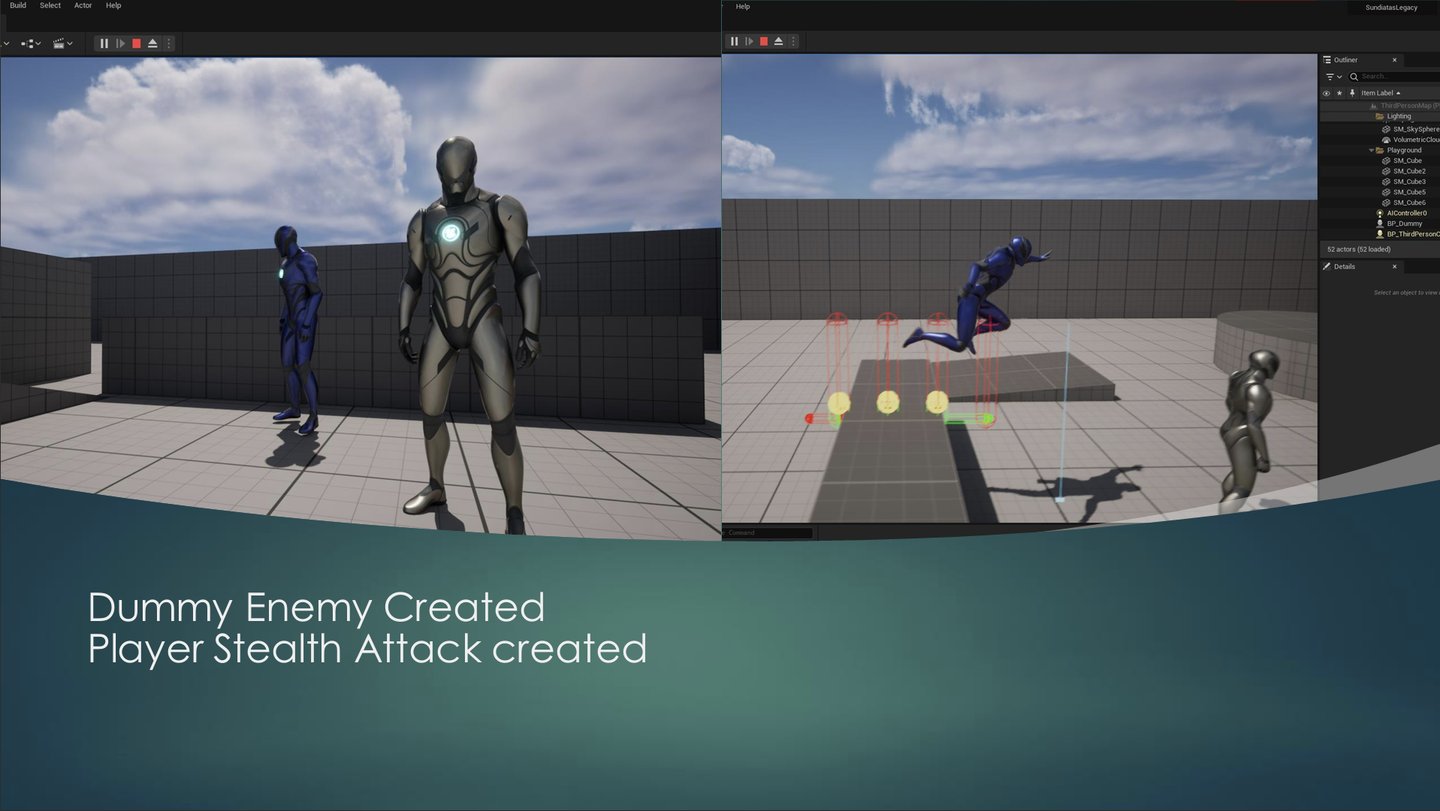Open the Blueprints dropdown in left toolbar
This screenshot has height=811, width=1440.
coord(31,44)
